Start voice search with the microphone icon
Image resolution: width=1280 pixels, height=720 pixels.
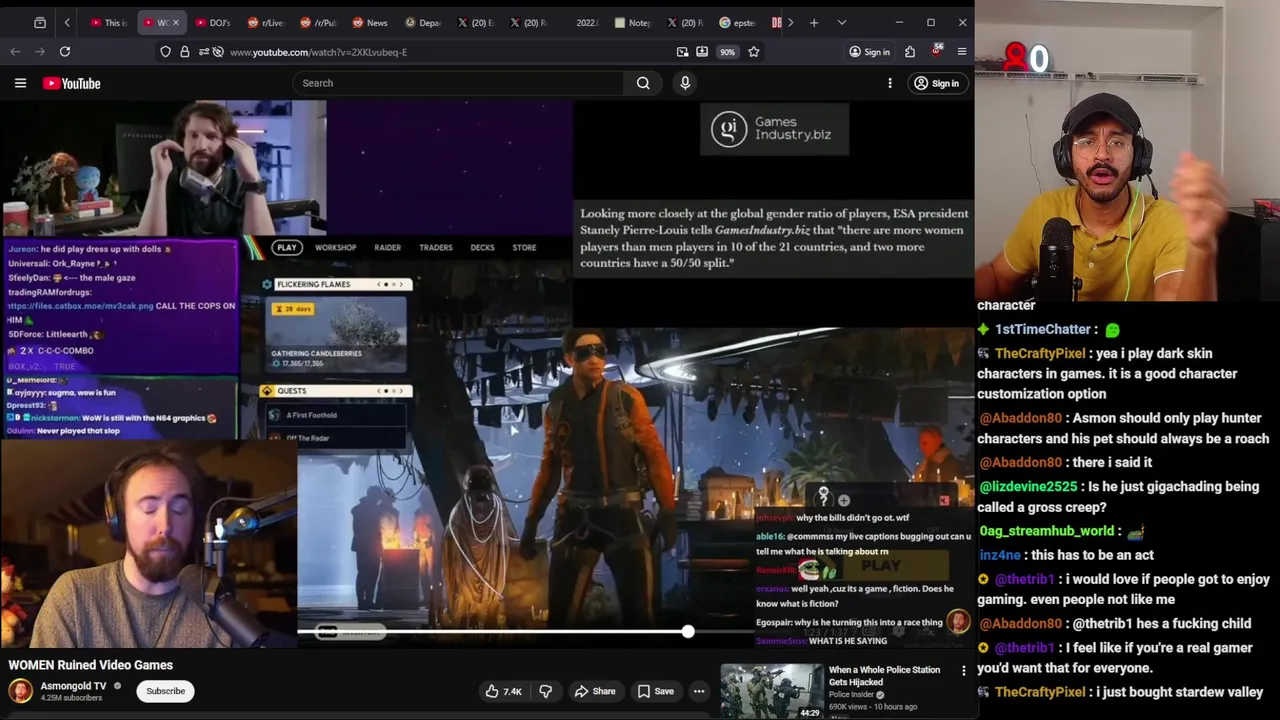[685, 83]
